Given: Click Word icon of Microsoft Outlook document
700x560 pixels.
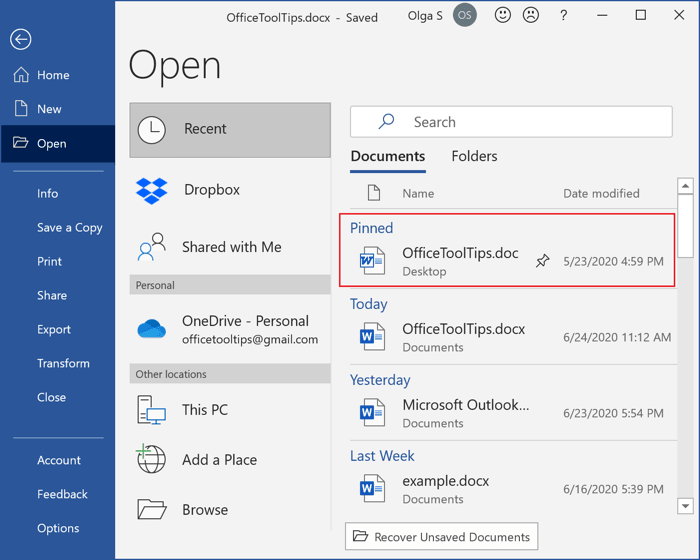Looking at the screenshot, I should tap(372, 412).
